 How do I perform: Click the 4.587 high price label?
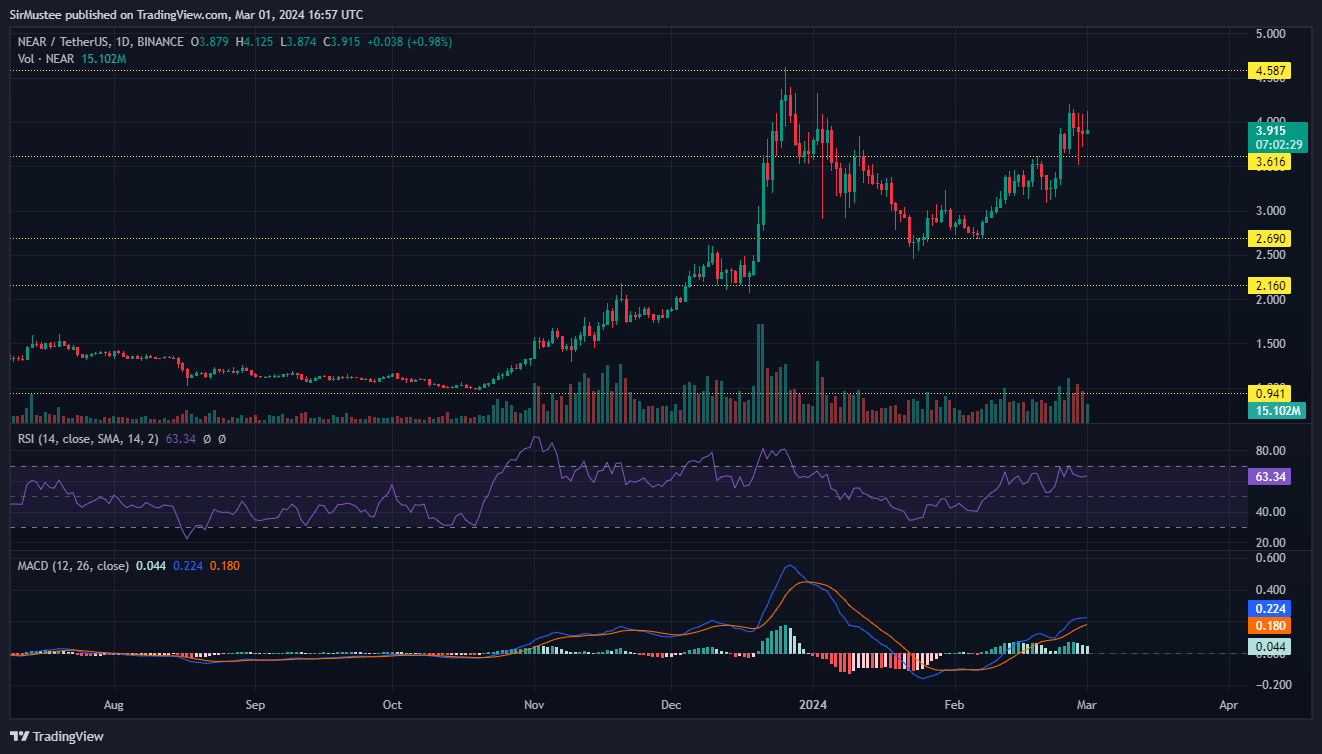1268,71
